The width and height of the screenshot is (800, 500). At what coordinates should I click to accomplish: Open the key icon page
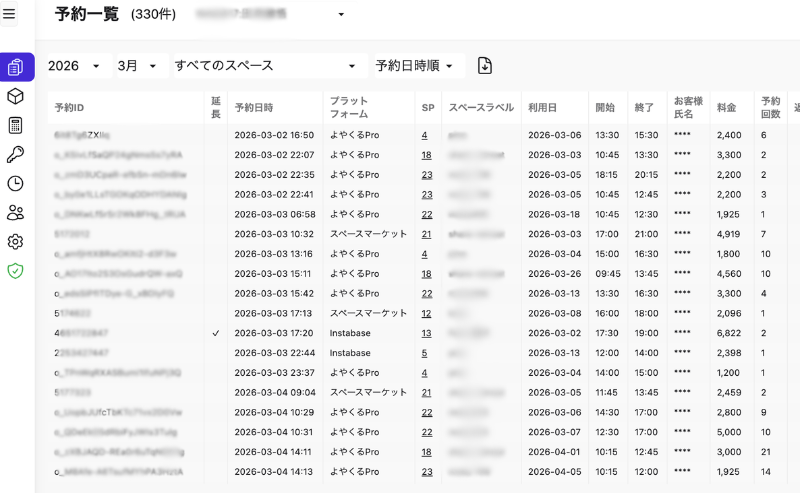(16, 154)
